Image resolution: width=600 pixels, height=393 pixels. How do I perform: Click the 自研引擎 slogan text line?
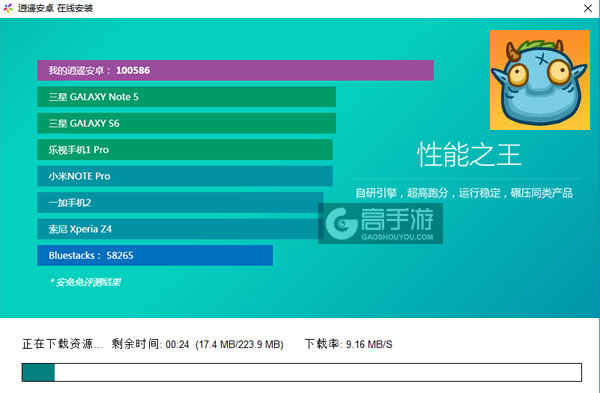464,193
